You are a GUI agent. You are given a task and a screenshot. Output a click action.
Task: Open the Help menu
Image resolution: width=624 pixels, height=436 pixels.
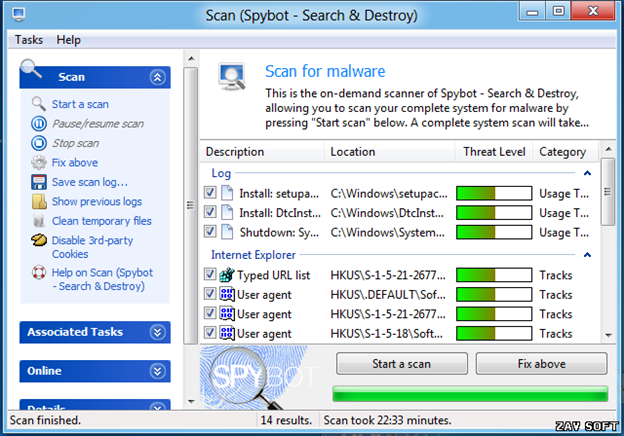tap(69, 40)
